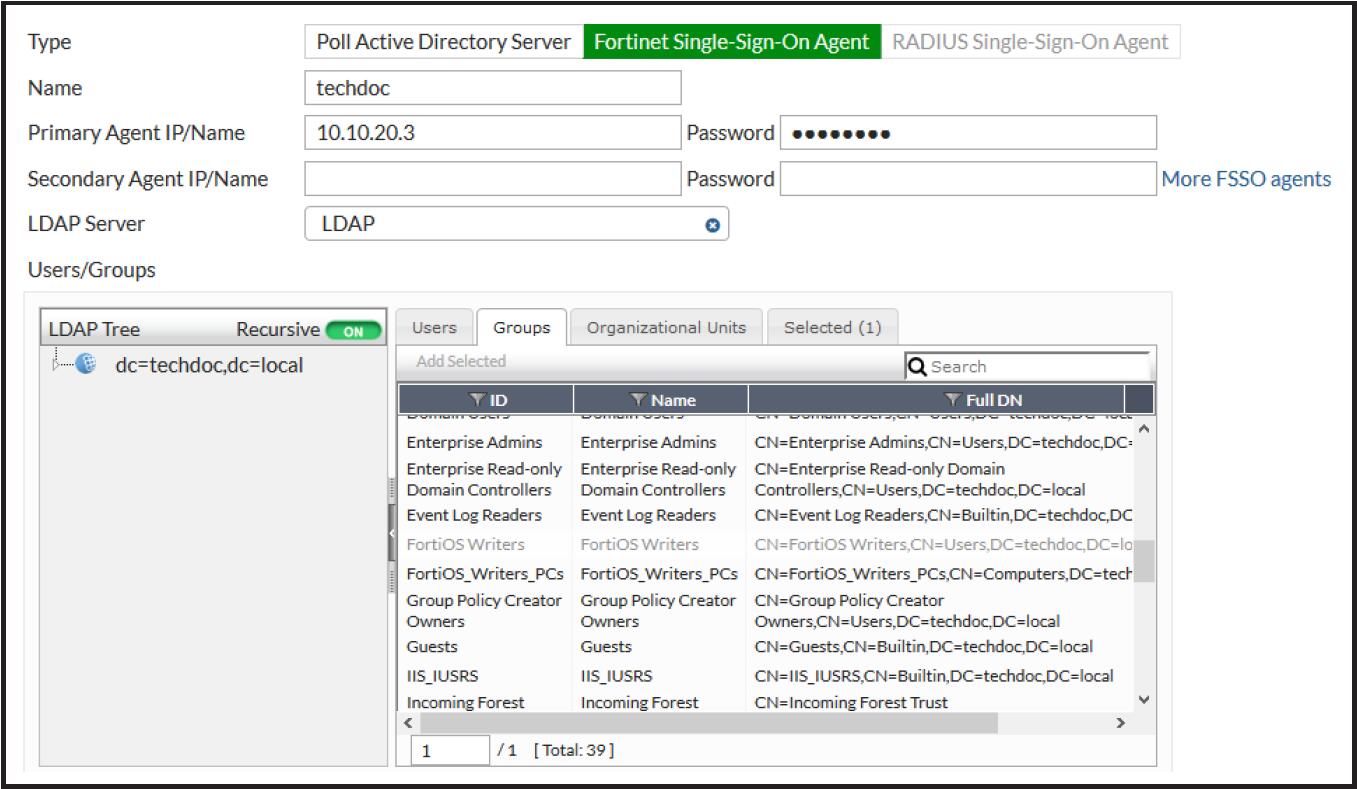Click the scroll right arrow of groups list
Screen dimensions: 1357x789
coord(1121,722)
